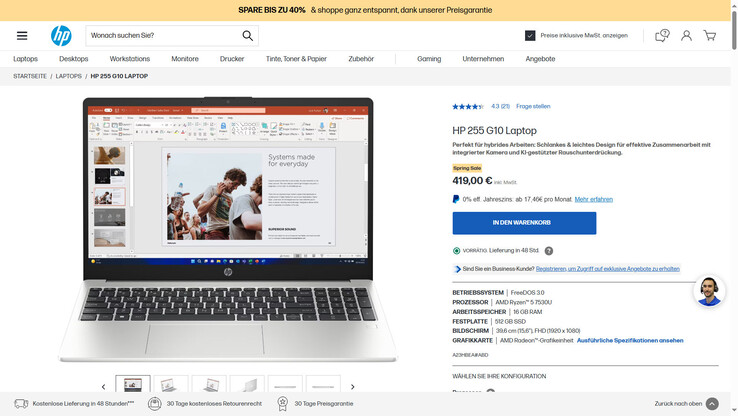Screen dimensions: 738x416
Task: Click the '512 GB SSD' spec
Action: point(510,322)
